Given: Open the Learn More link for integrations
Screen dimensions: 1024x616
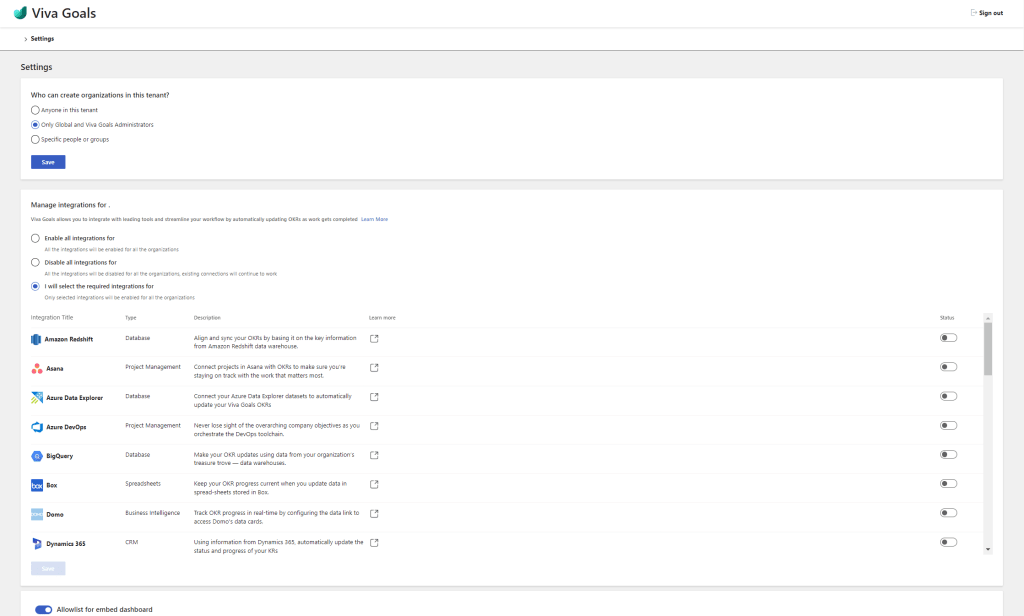Looking at the screenshot, I should tap(374, 218).
